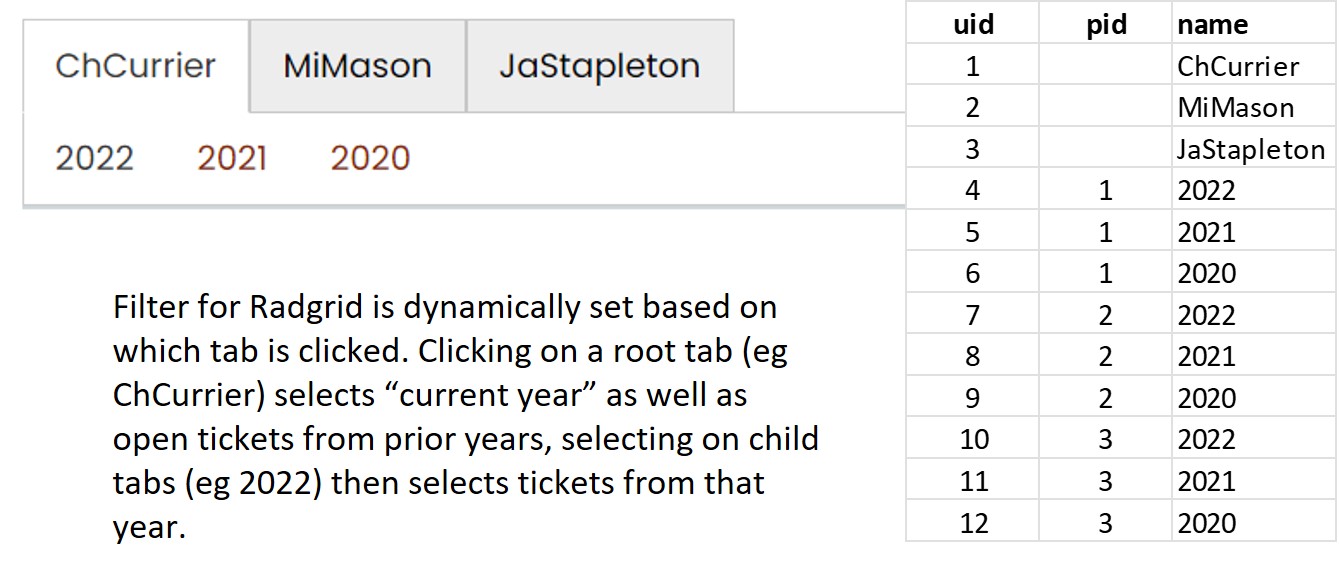Select the uid cell showing 10
This screenshot has height=570, width=1339.
pos(972,440)
